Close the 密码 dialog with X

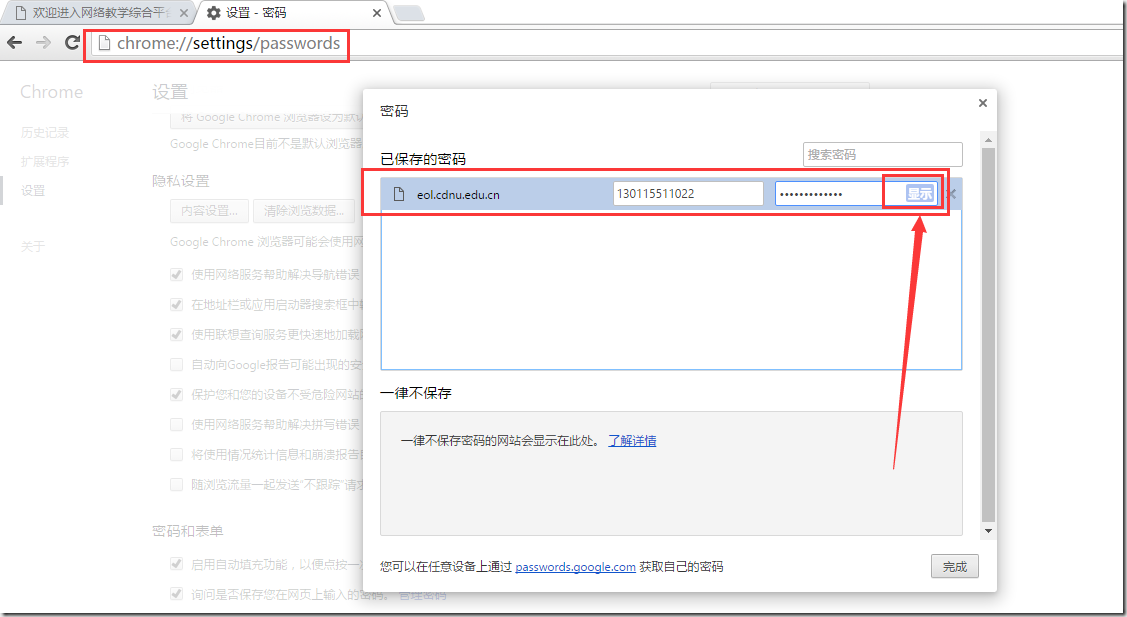coord(983,103)
